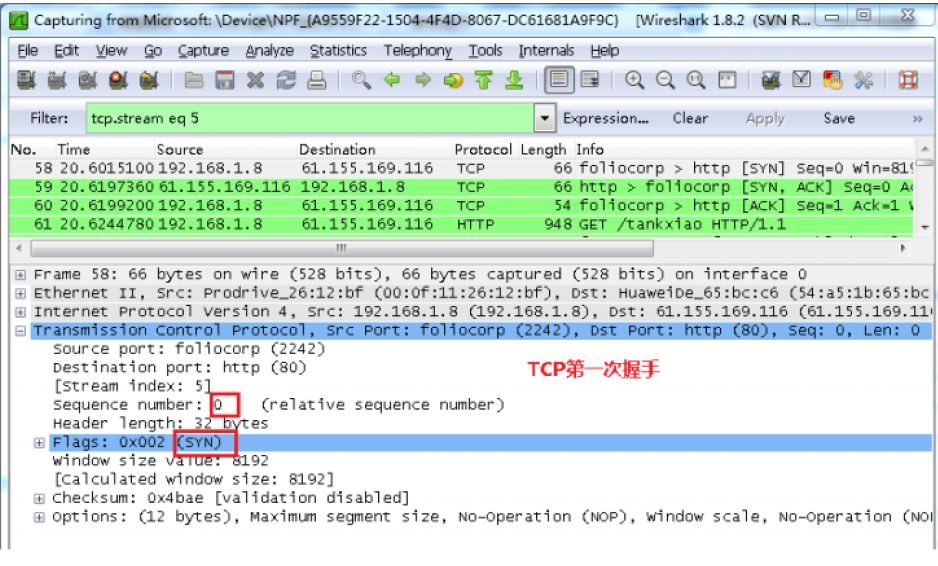Expand Internet Protocol Version 4 node
Image resolution: width=938 pixels, height=566 pixels.
click(20, 312)
